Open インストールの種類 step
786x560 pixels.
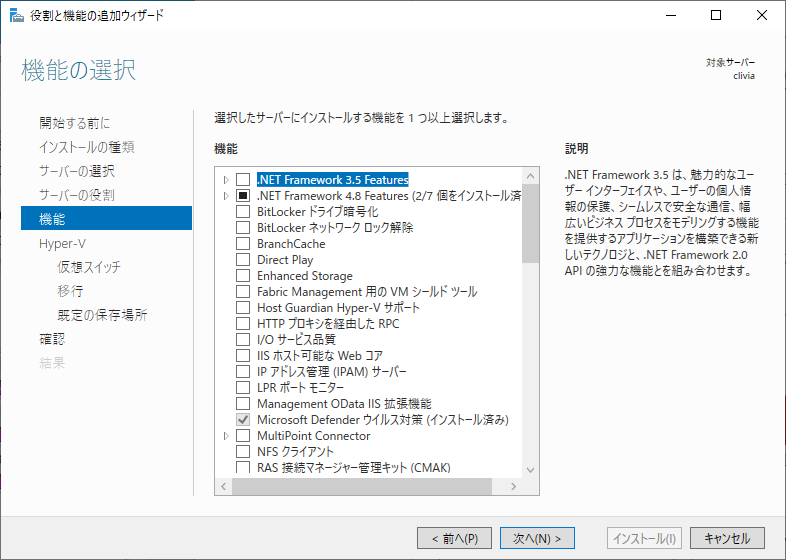coord(87,147)
